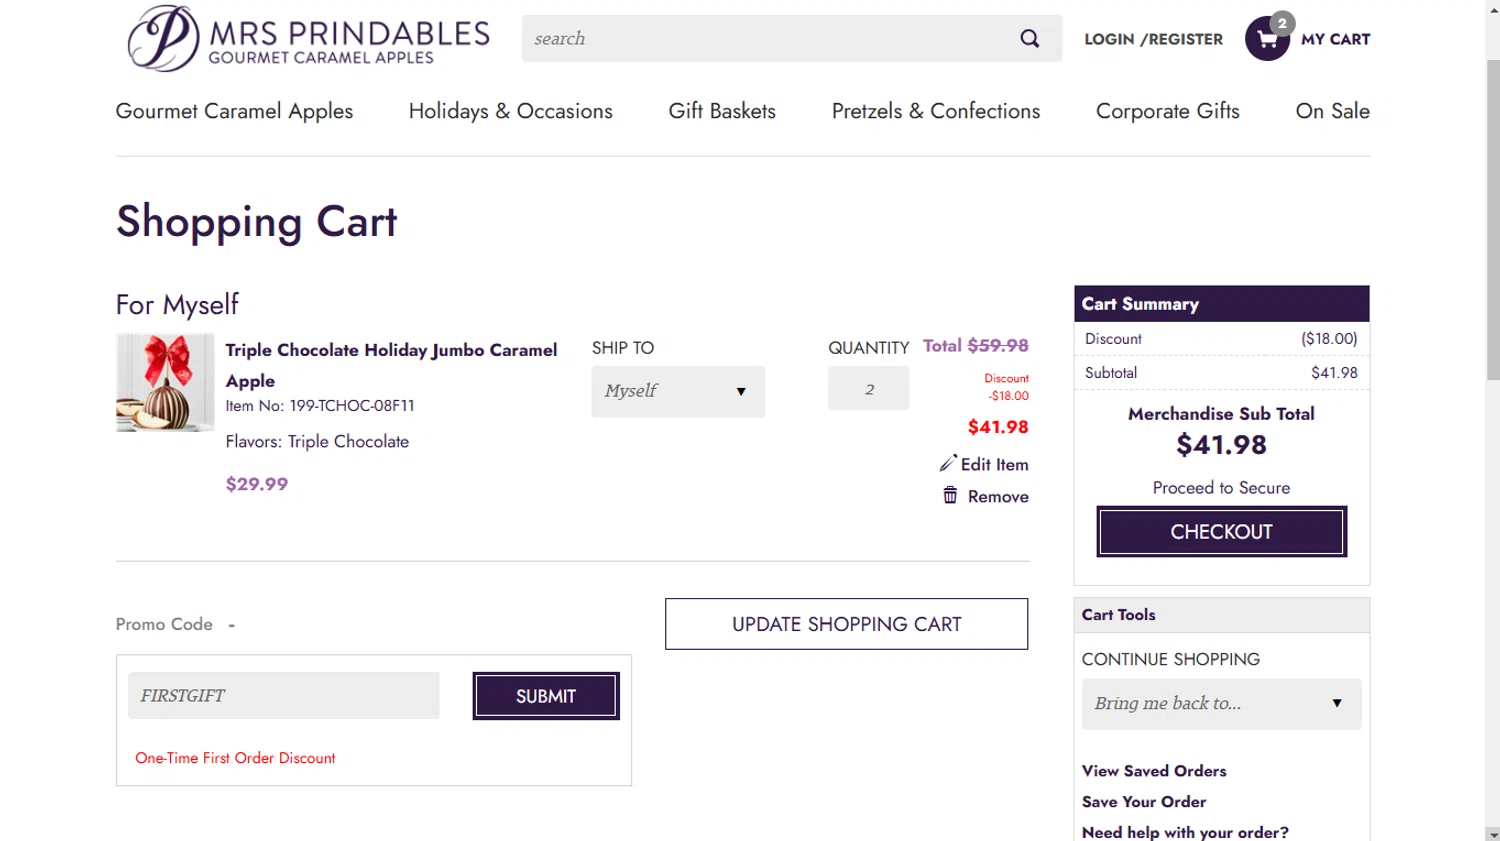Open the shopping cart icon
Image resolution: width=1500 pixels, height=841 pixels.
click(x=1267, y=39)
